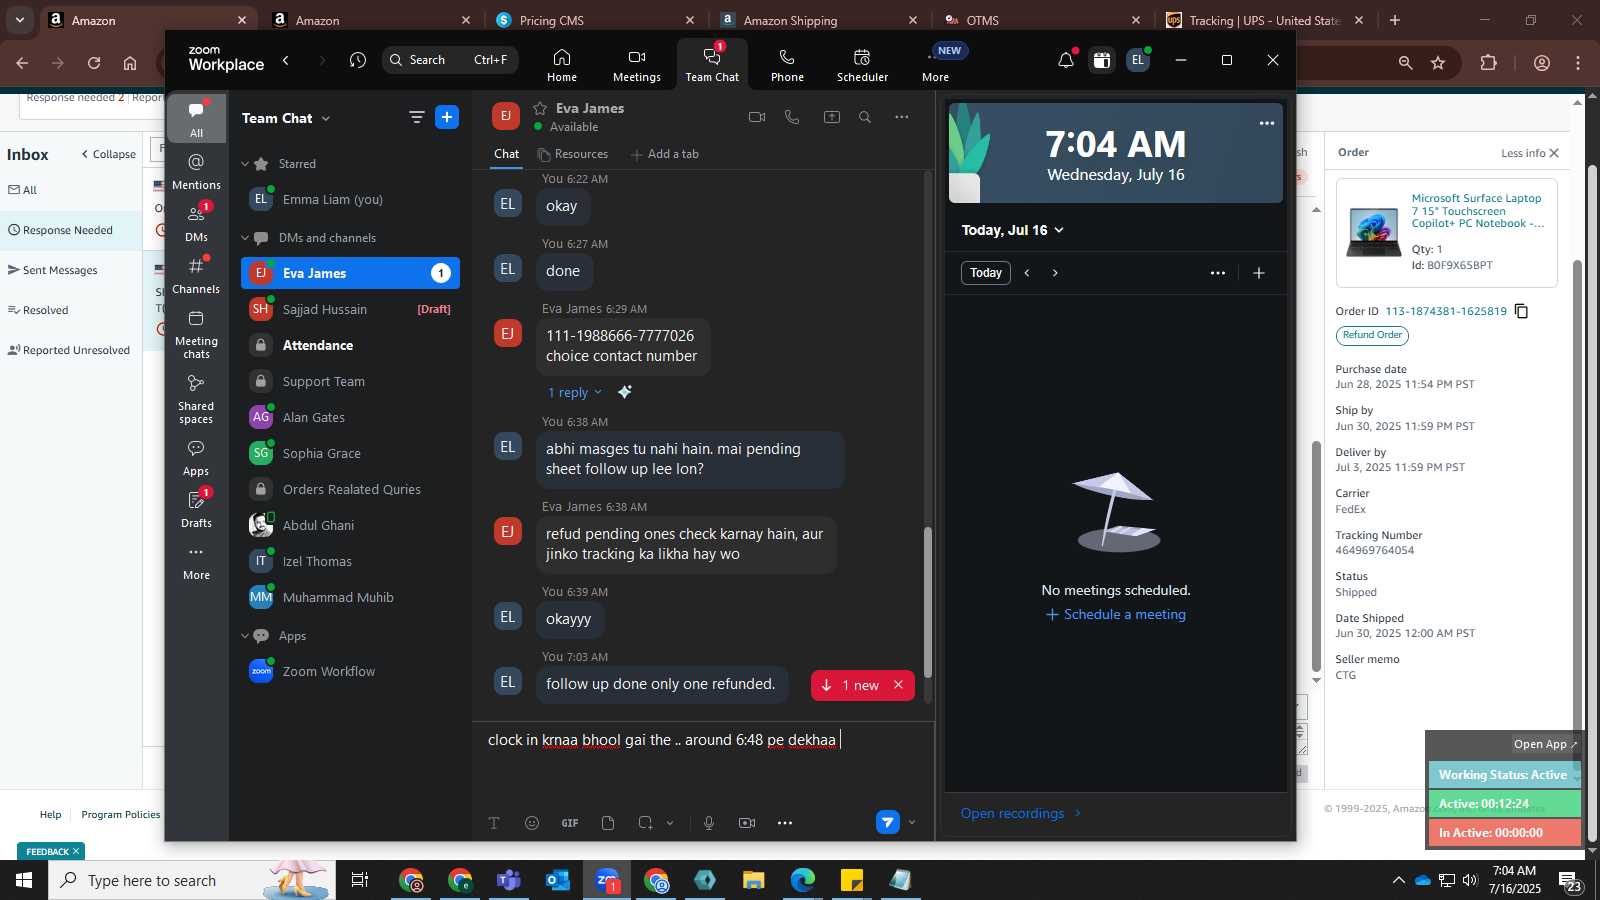Dismiss the 1 new message badge
Viewport: 1600px width, 900px height.
(898, 685)
